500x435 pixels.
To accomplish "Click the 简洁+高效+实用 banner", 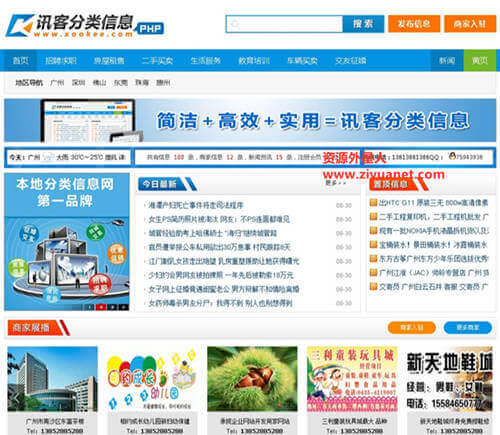I will [x=250, y=121].
